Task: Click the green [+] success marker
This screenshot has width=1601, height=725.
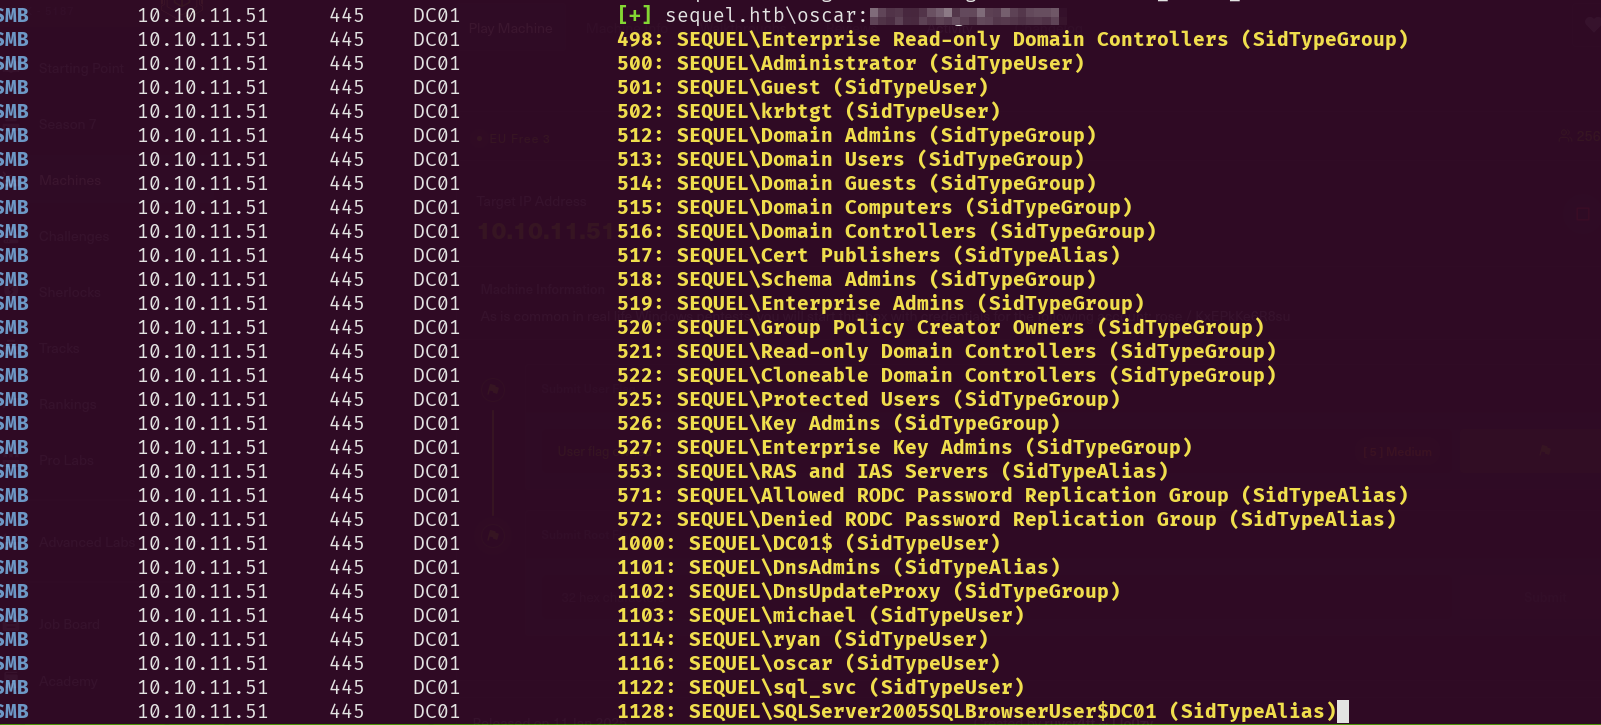Action: point(635,15)
